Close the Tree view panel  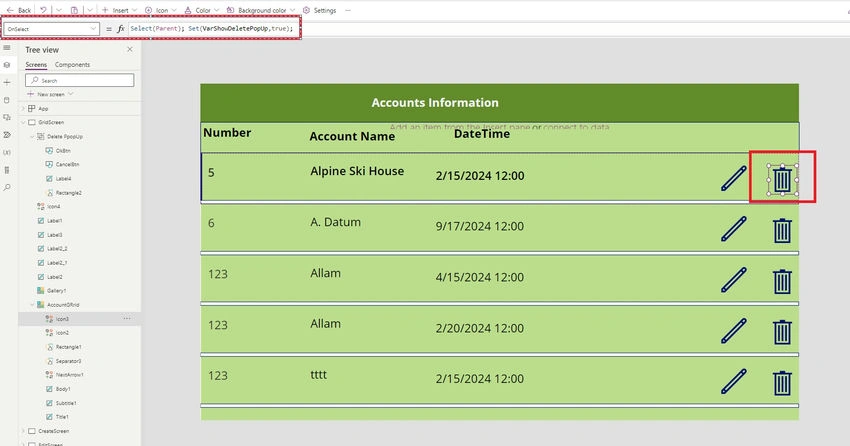click(x=130, y=49)
